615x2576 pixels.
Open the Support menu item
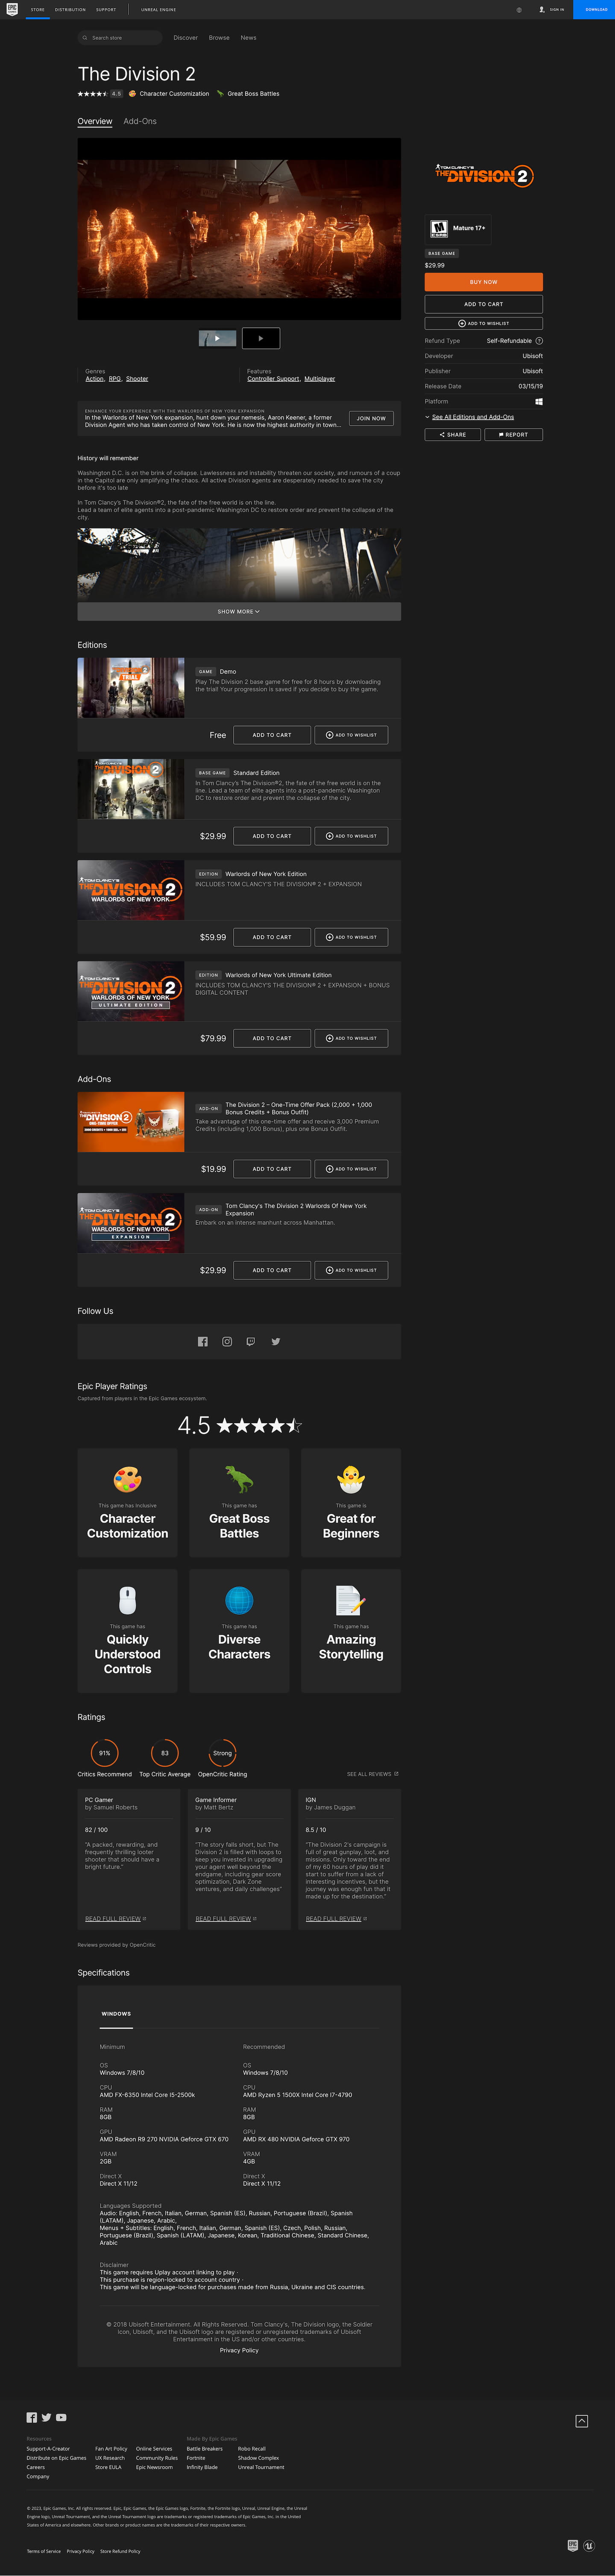tap(106, 9)
